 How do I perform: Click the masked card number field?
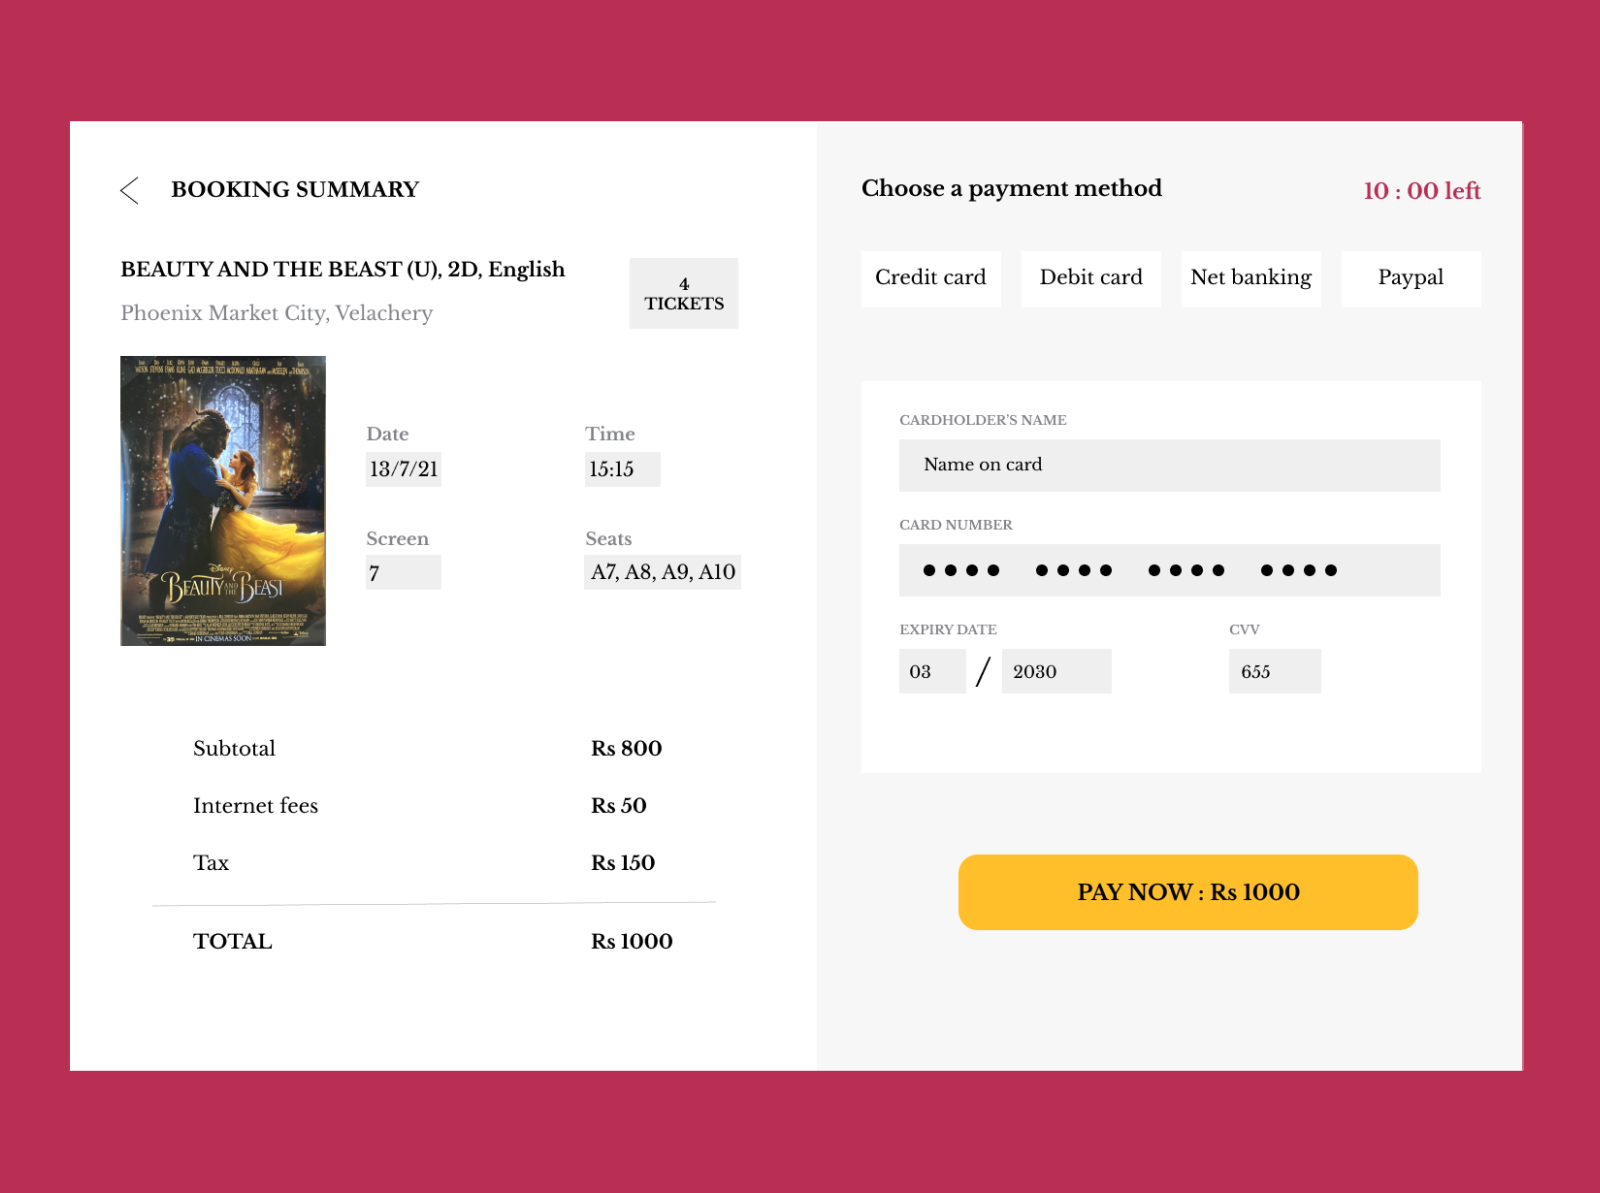click(x=1170, y=569)
